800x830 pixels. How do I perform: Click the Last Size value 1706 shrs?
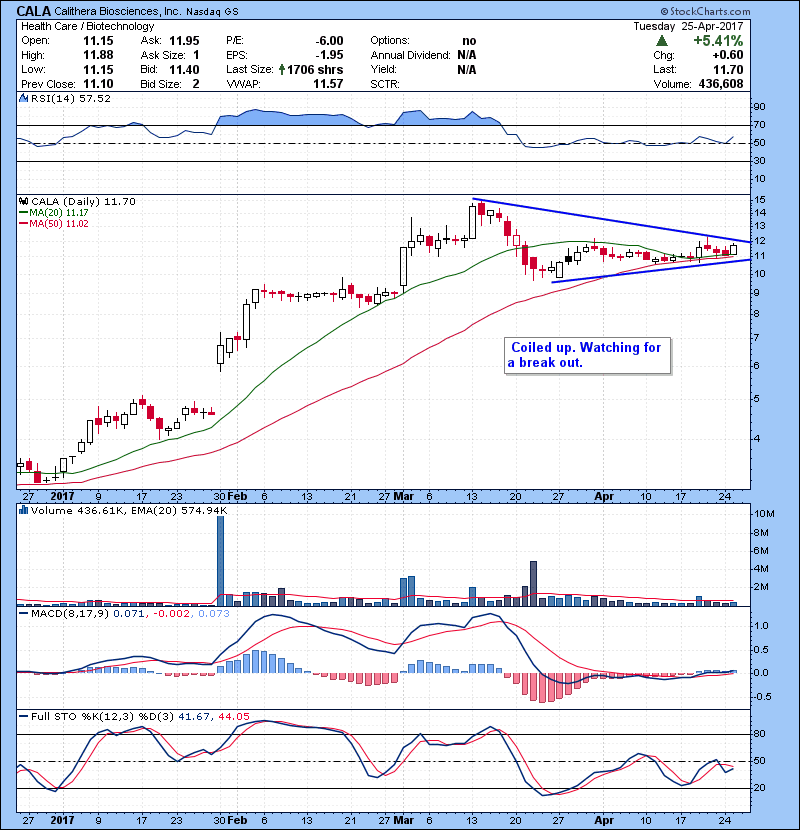tap(315, 69)
